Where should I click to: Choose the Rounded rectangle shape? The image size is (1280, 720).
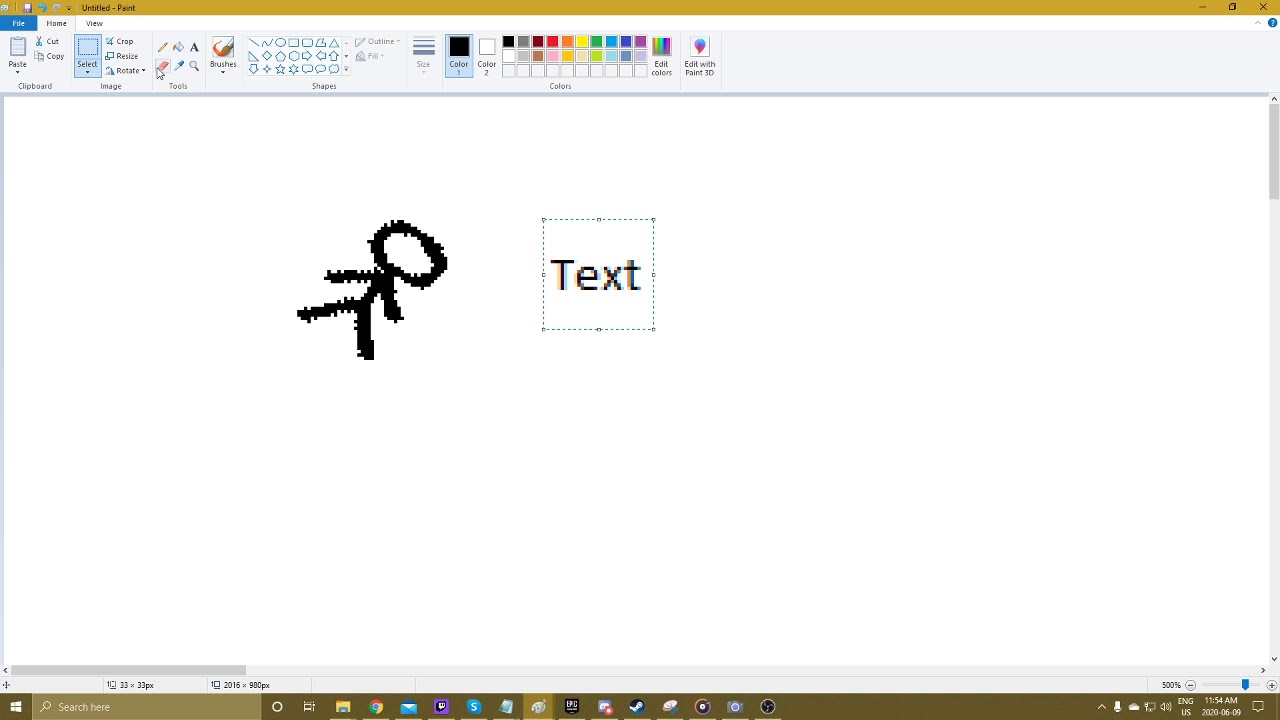tap(307, 43)
